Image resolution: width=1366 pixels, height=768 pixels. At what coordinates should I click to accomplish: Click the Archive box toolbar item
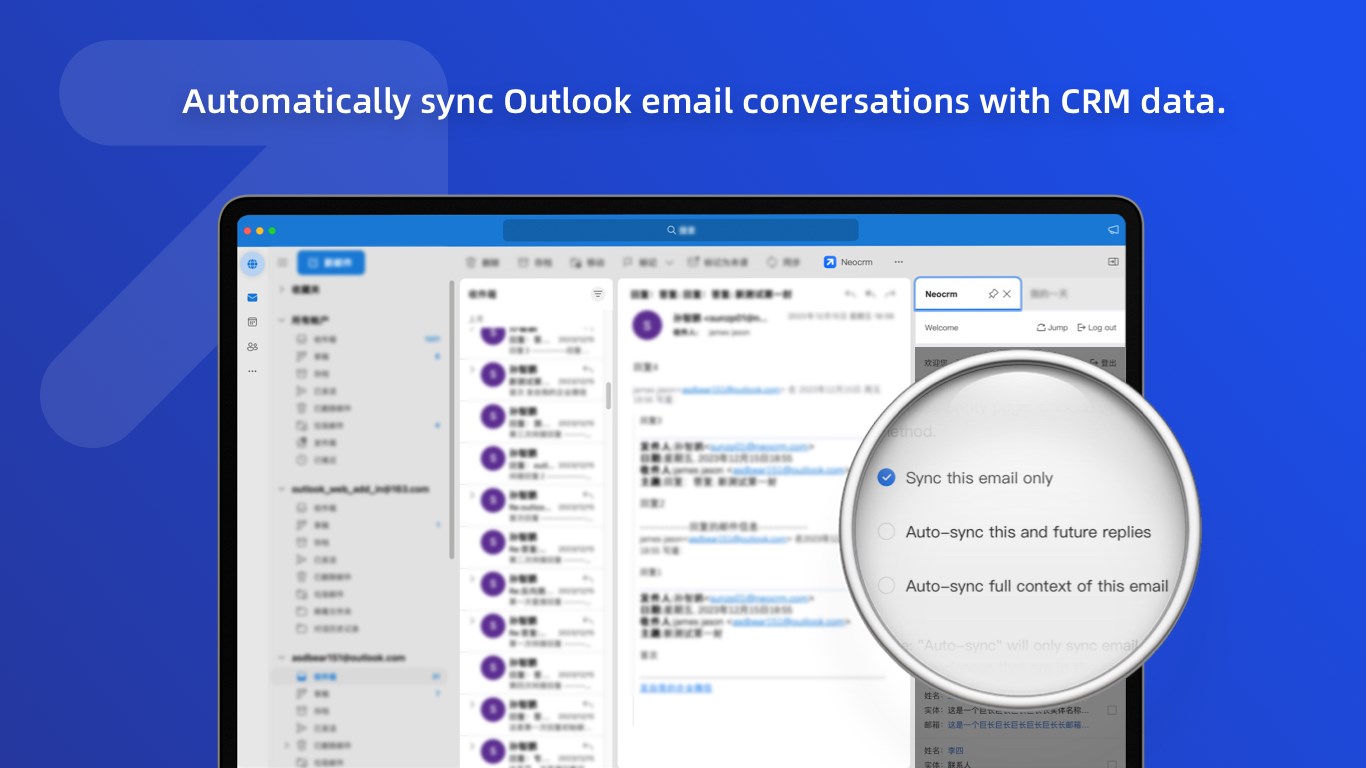[x=535, y=262]
